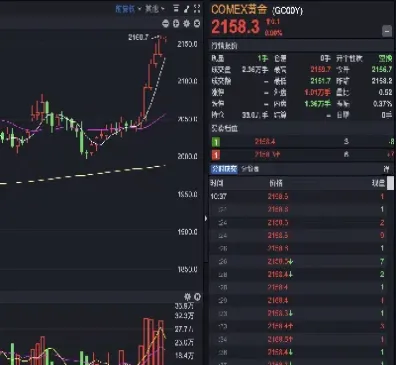Expand the blue price-adjustment dropdown above chart
Viewport: 396px width, 365px height.
pos(128,9)
